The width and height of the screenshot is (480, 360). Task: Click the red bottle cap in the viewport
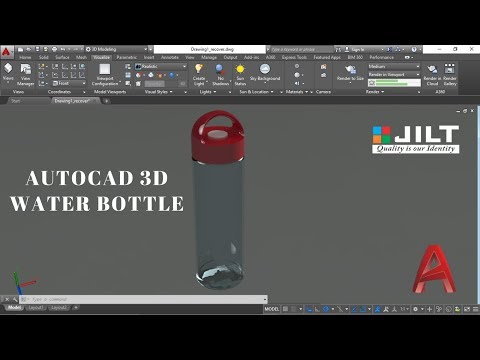coord(218,137)
